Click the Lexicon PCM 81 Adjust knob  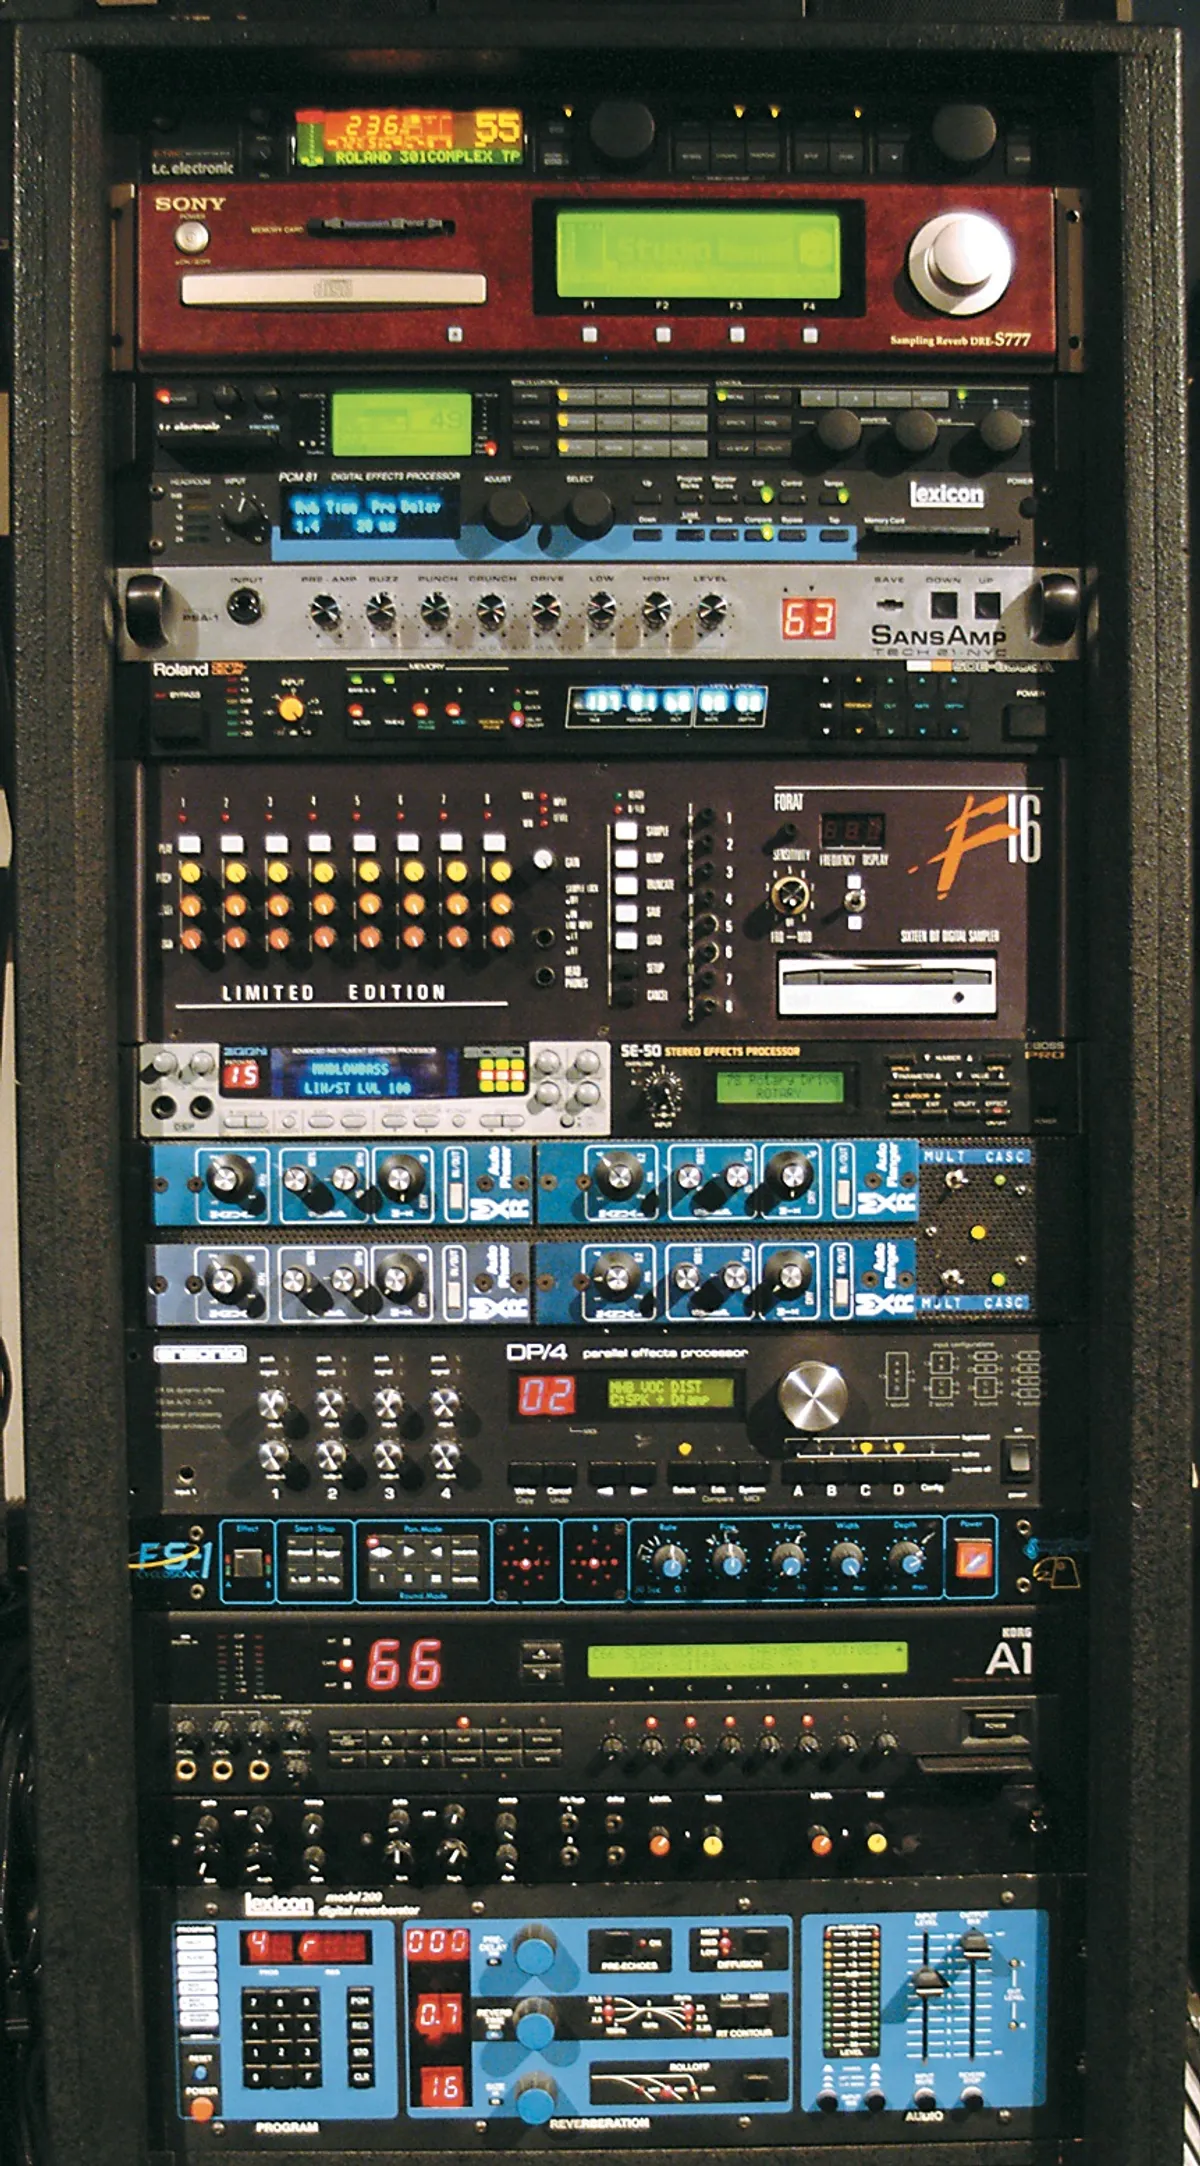(506, 515)
